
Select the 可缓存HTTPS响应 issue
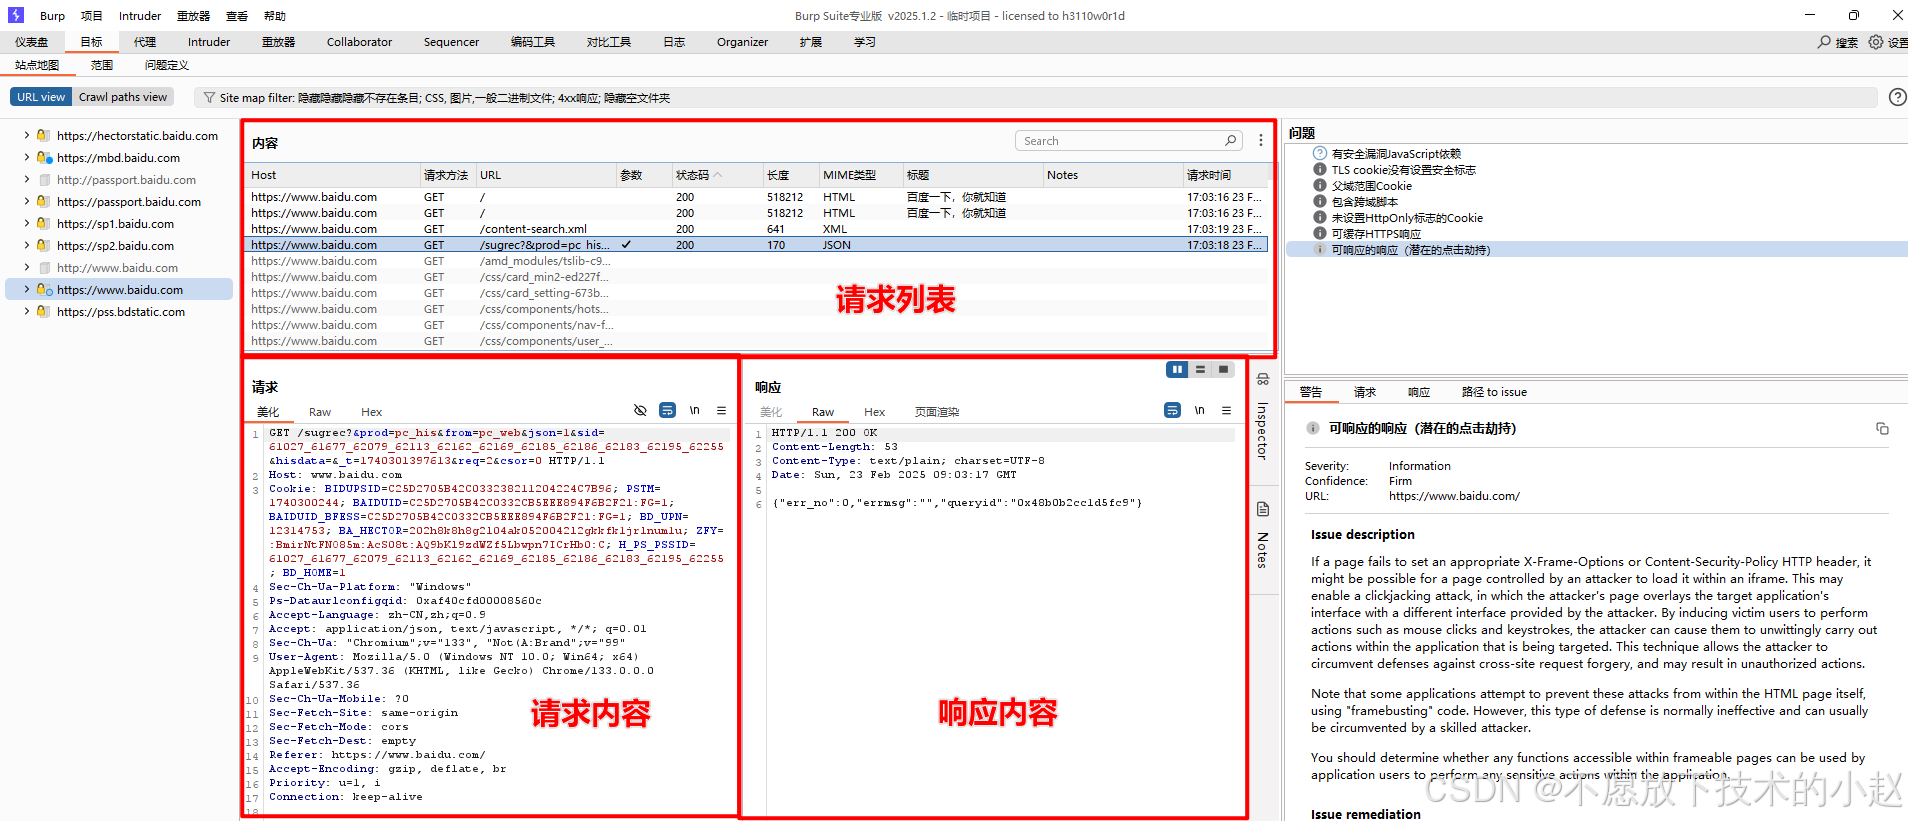(x=1376, y=234)
